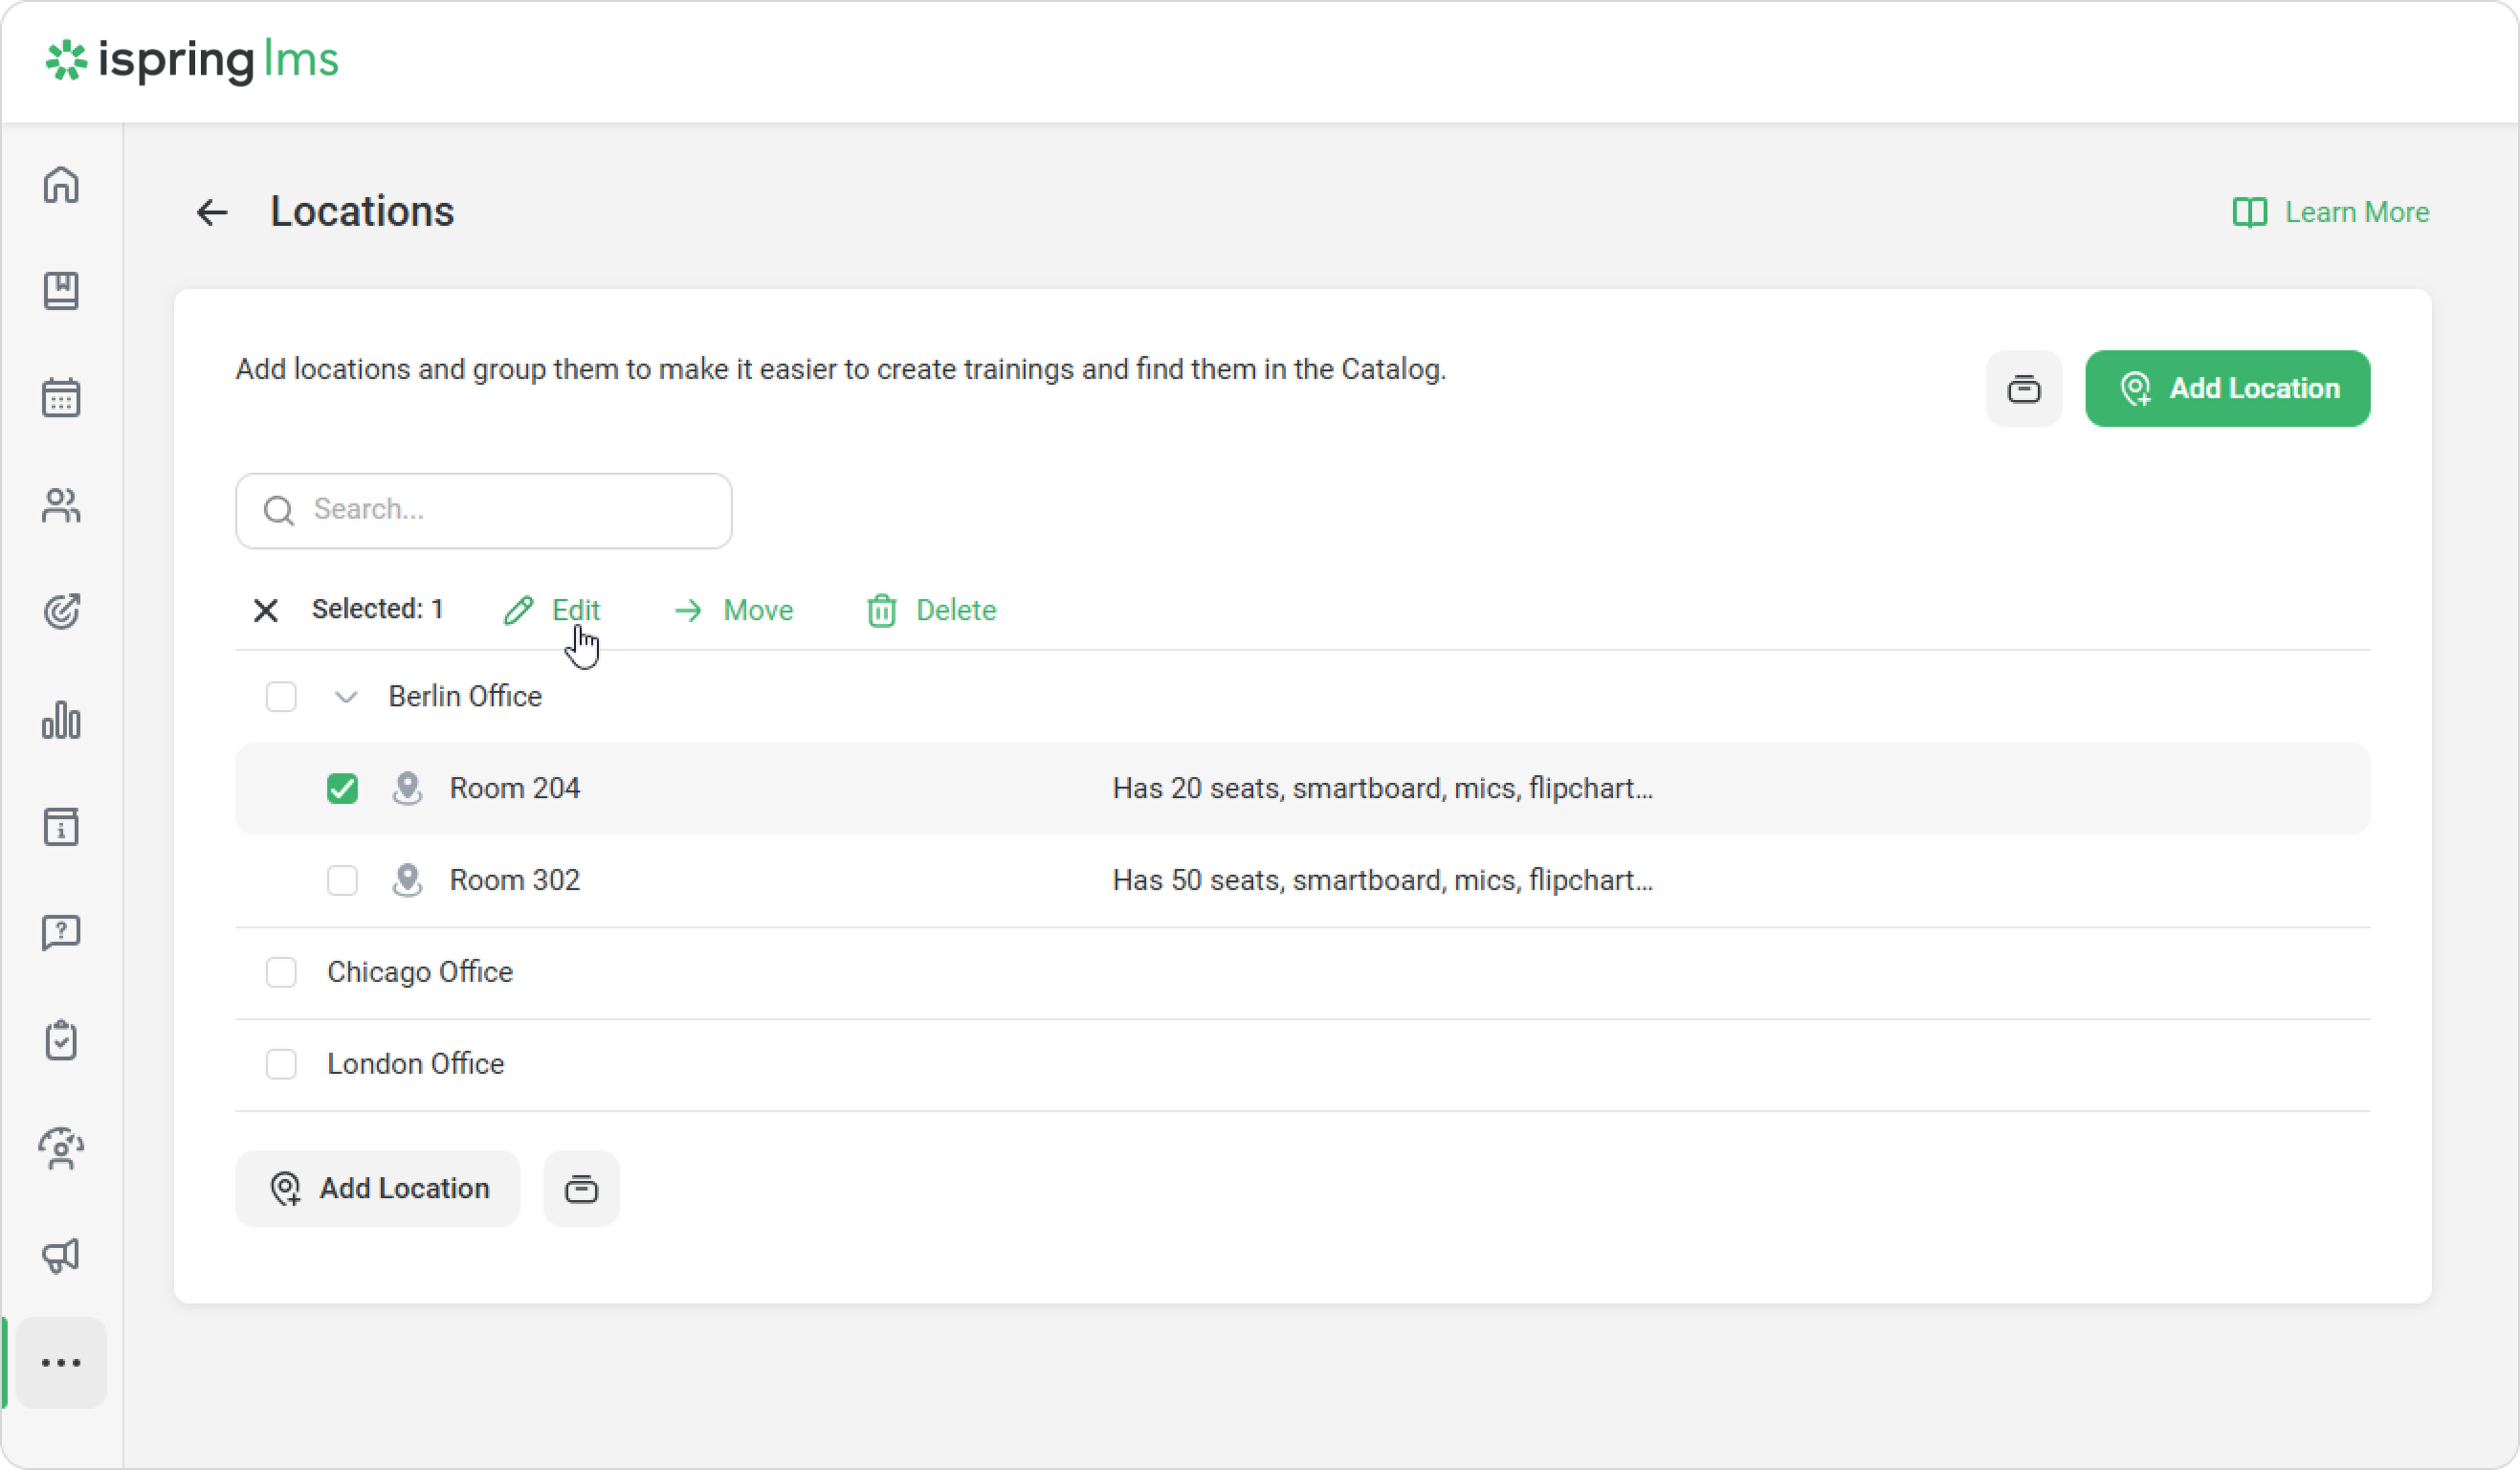Open the megaphone announcements icon
This screenshot has width=2520, height=1470.
tap(61, 1255)
